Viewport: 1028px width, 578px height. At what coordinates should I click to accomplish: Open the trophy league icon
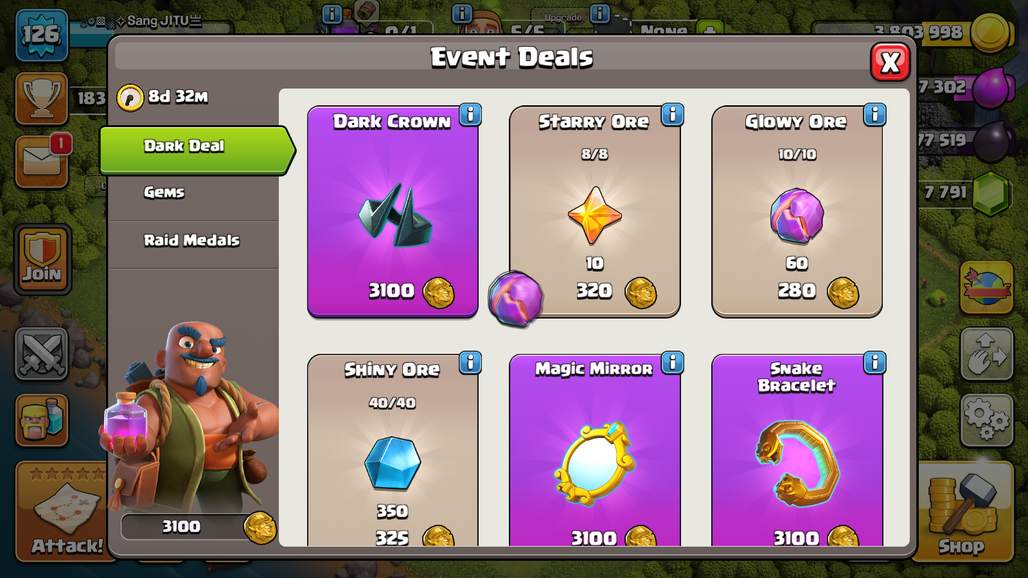pyautogui.click(x=41, y=98)
